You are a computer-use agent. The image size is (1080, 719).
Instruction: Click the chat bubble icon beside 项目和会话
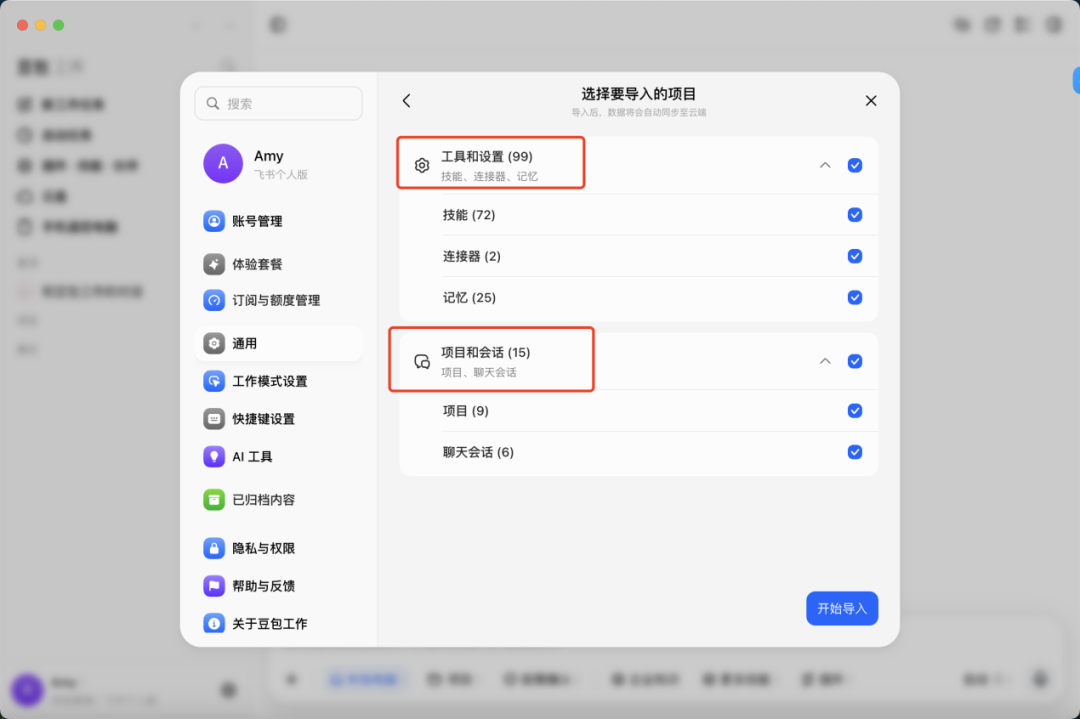pyautogui.click(x=422, y=362)
